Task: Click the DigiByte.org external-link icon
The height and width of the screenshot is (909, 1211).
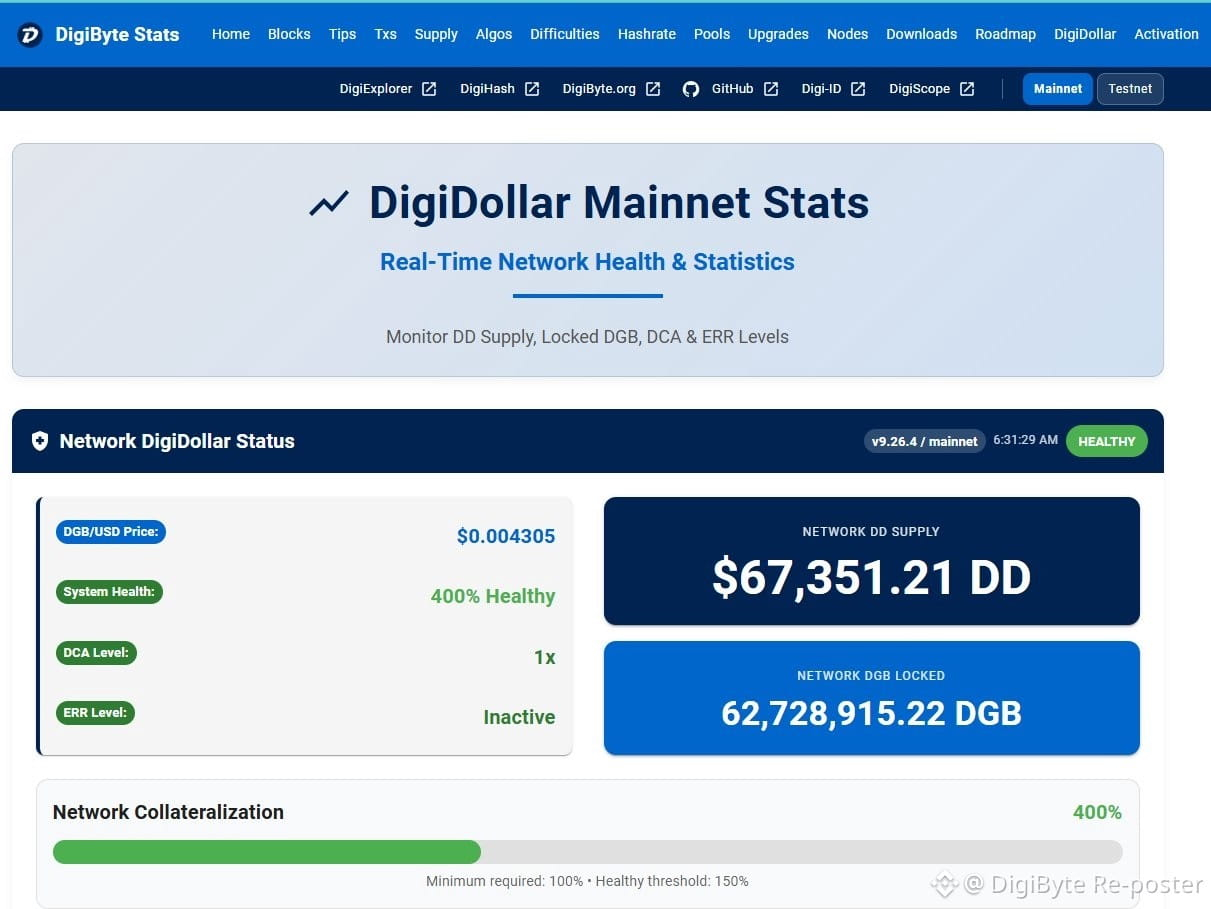Action: click(653, 89)
